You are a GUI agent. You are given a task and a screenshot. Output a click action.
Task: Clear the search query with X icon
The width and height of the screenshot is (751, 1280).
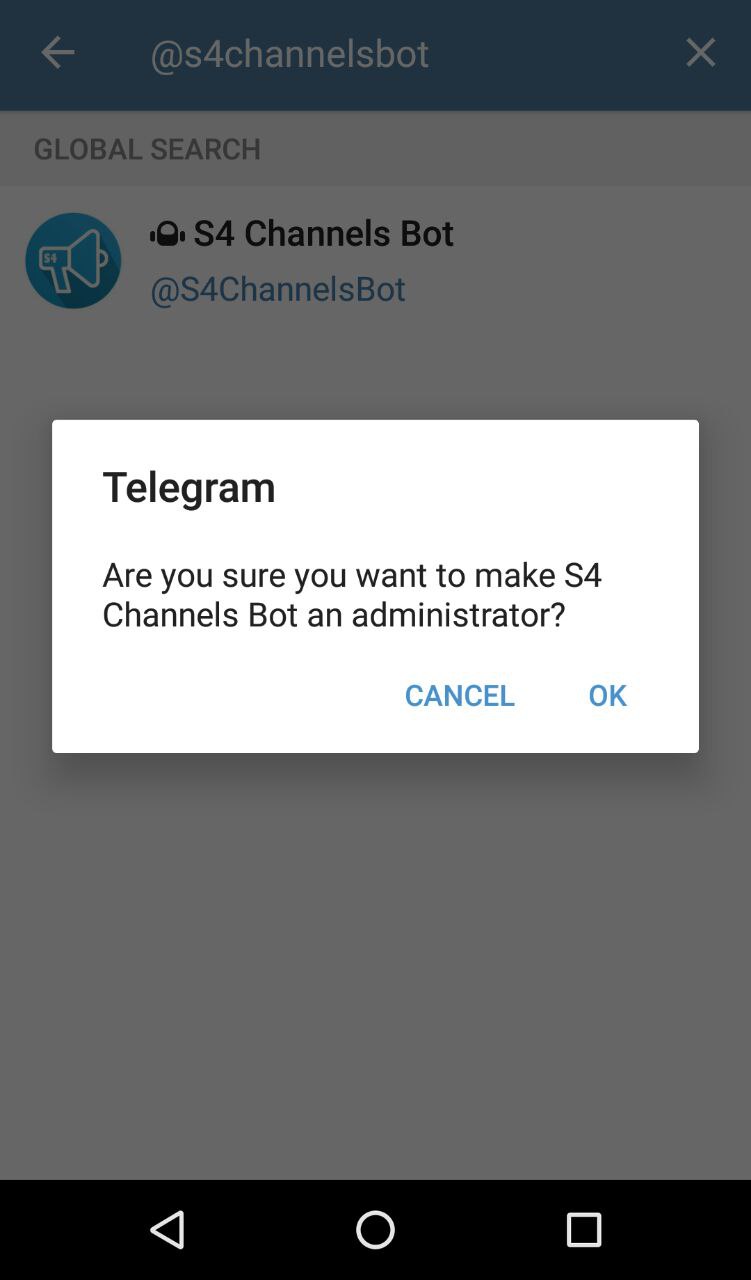coord(700,52)
